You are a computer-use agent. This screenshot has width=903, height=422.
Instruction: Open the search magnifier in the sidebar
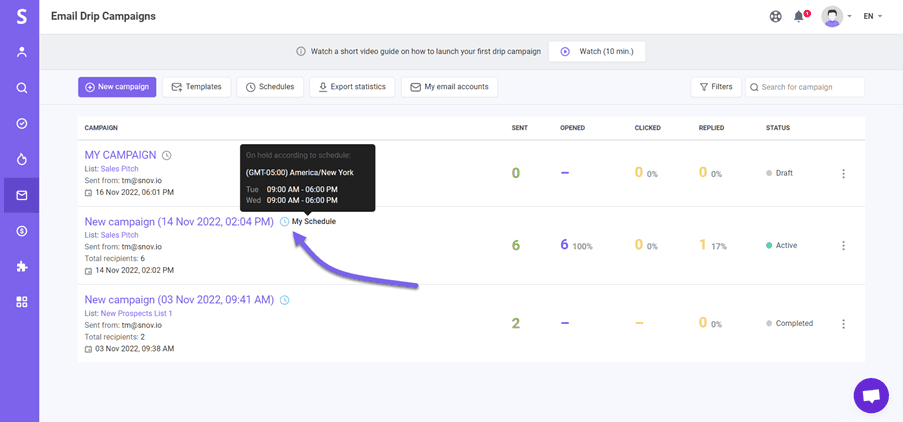(21, 88)
